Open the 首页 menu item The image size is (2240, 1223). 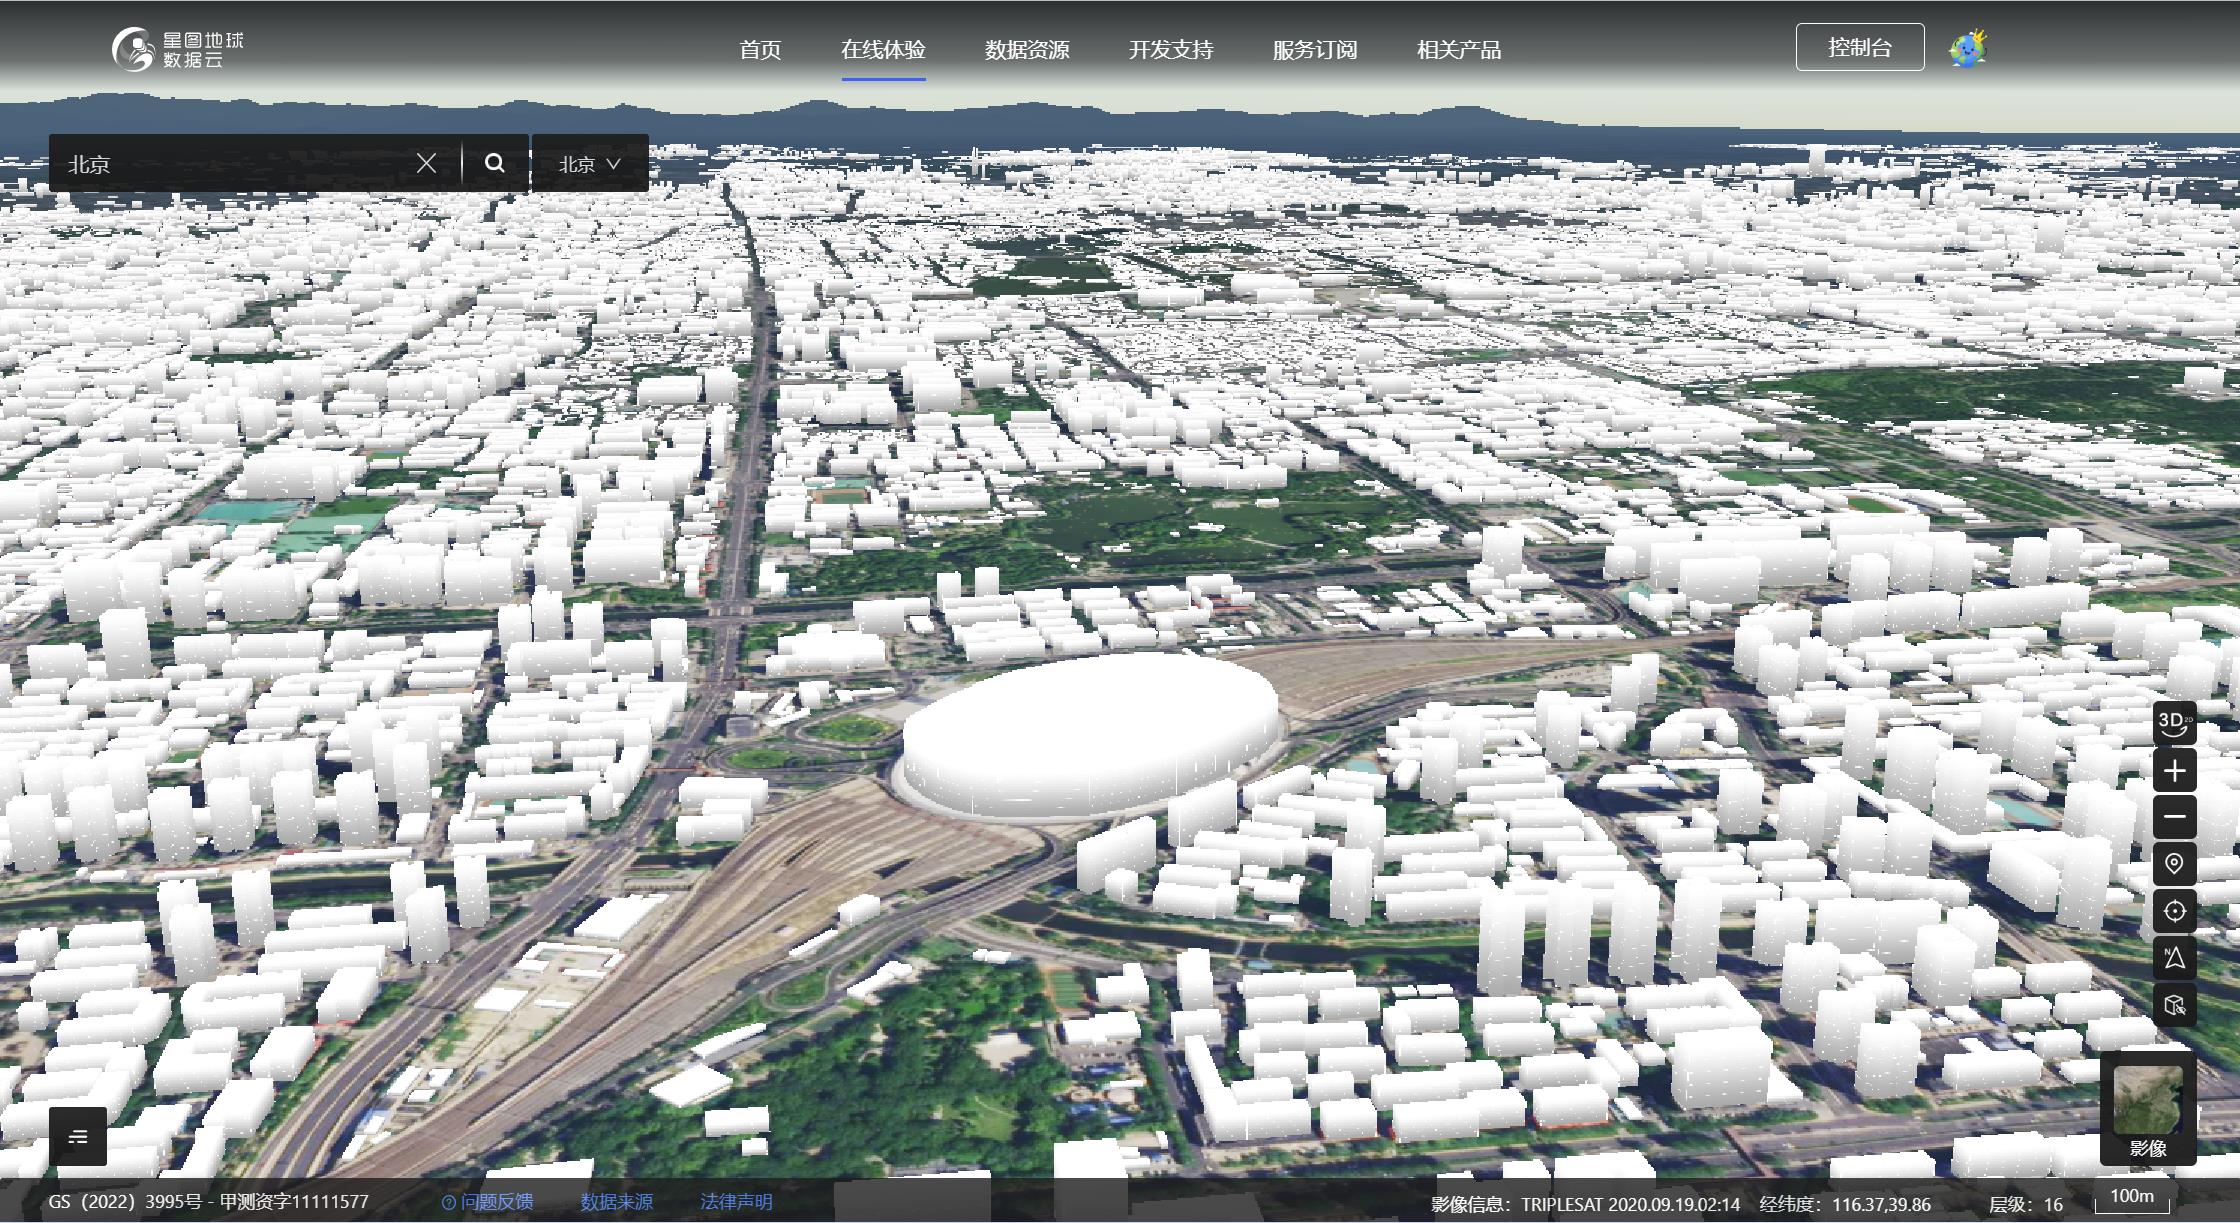click(x=760, y=50)
